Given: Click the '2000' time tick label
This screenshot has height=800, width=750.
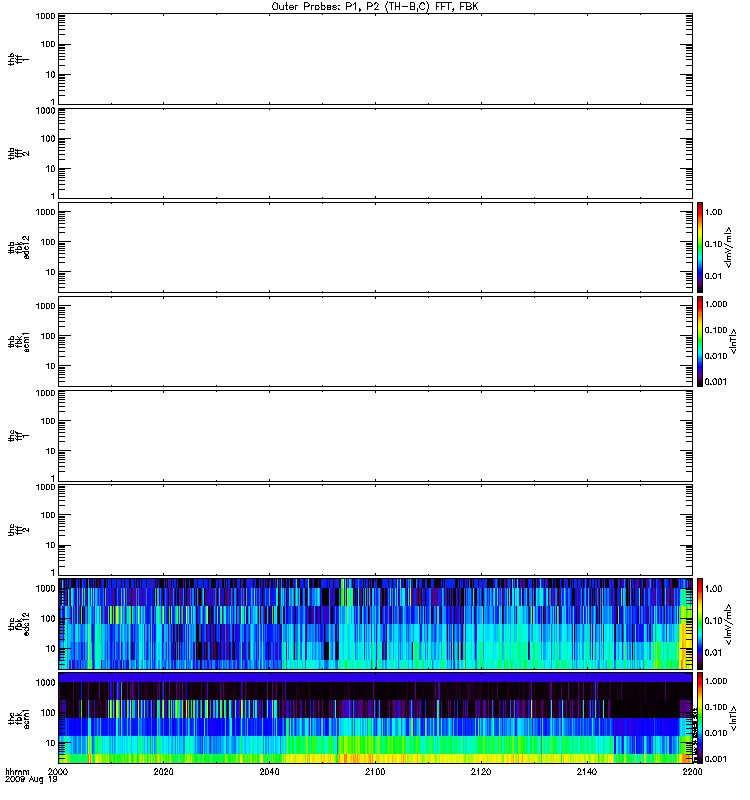Looking at the screenshot, I should (58, 771).
